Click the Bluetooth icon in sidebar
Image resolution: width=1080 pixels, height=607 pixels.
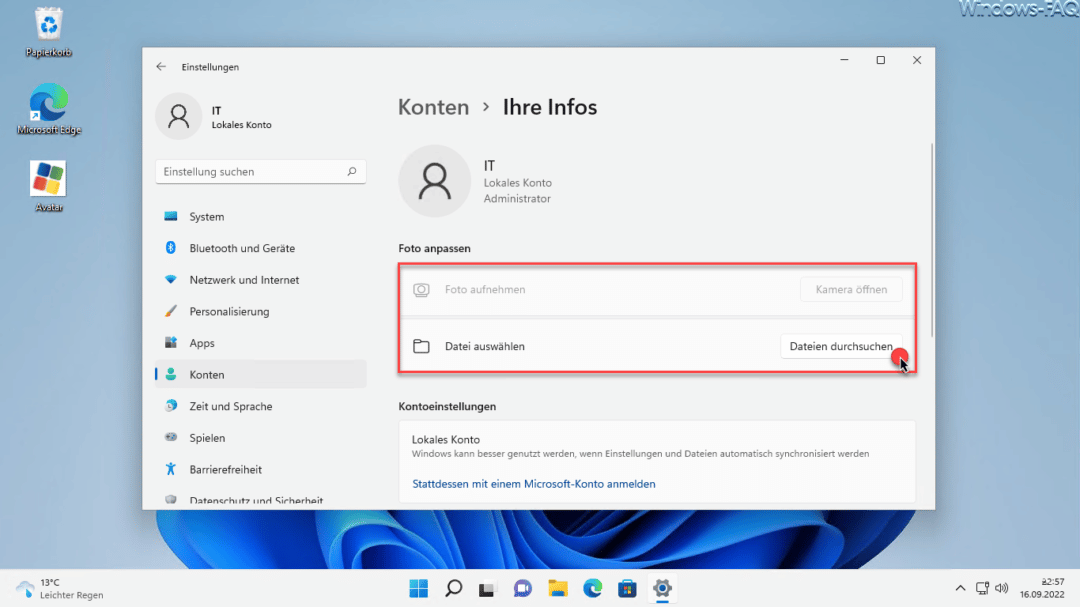[171, 248]
